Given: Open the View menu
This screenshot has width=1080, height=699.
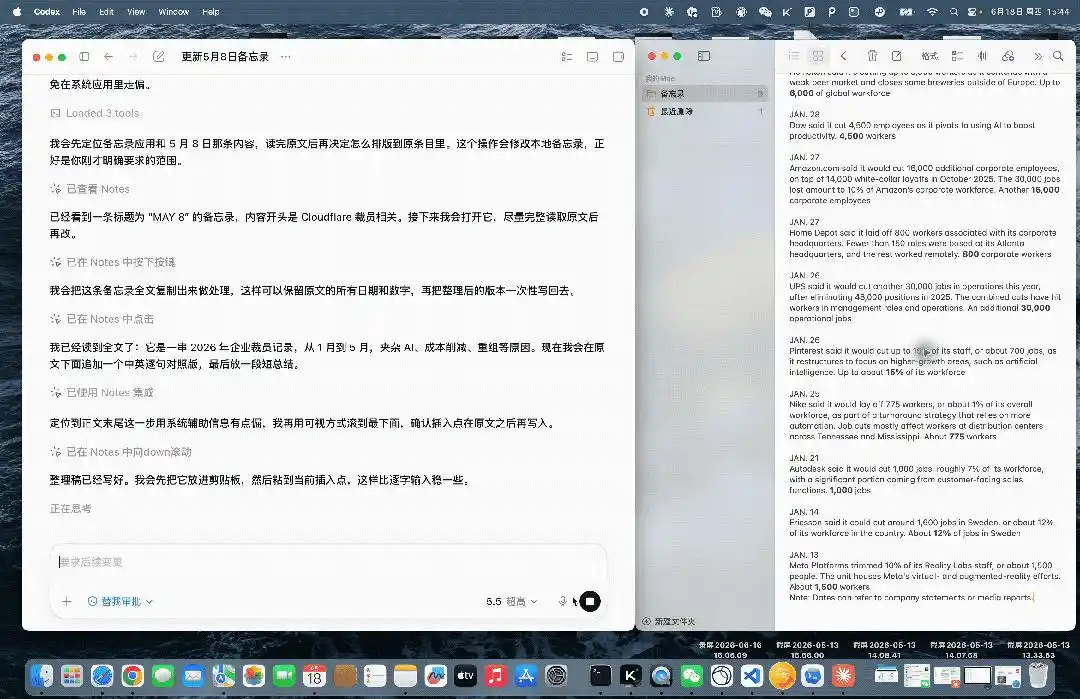Looking at the screenshot, I should 136,12.
